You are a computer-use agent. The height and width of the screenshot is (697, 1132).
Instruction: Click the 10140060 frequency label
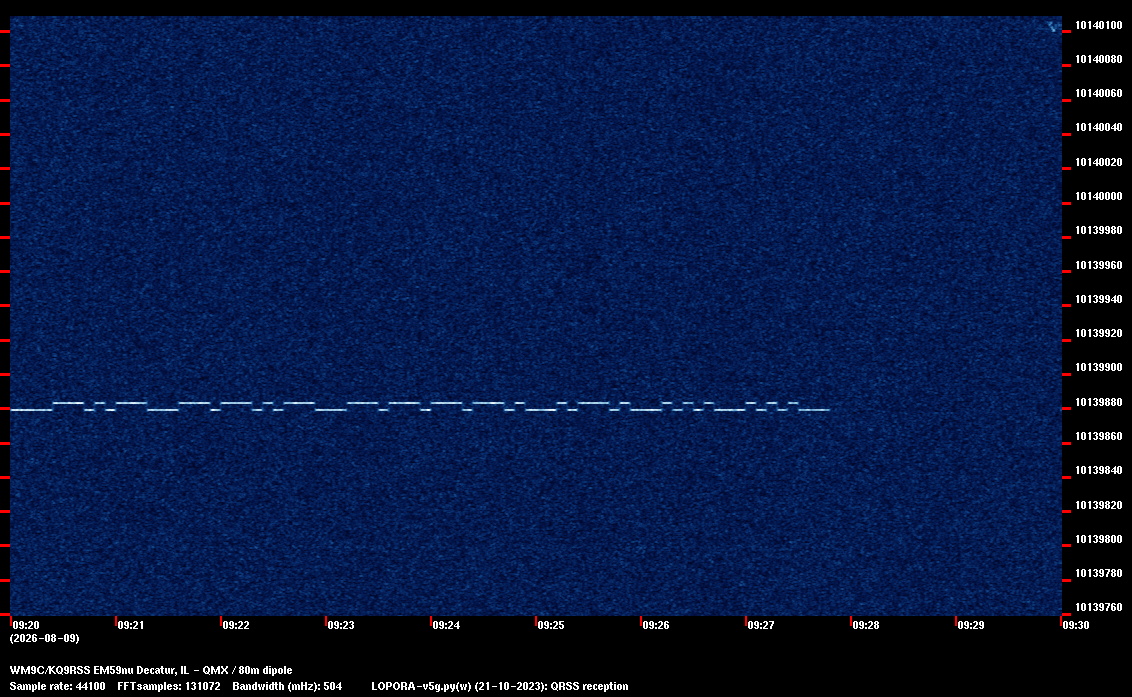coord(1098,93)
